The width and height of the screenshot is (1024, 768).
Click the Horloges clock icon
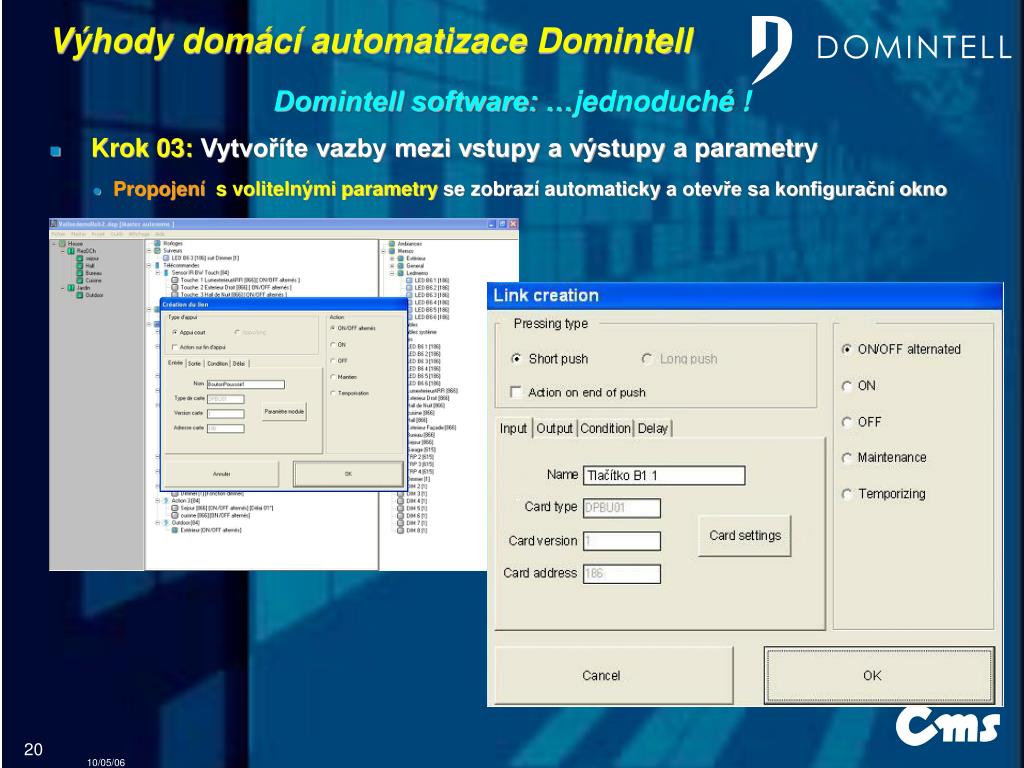[x=157, y=244]
